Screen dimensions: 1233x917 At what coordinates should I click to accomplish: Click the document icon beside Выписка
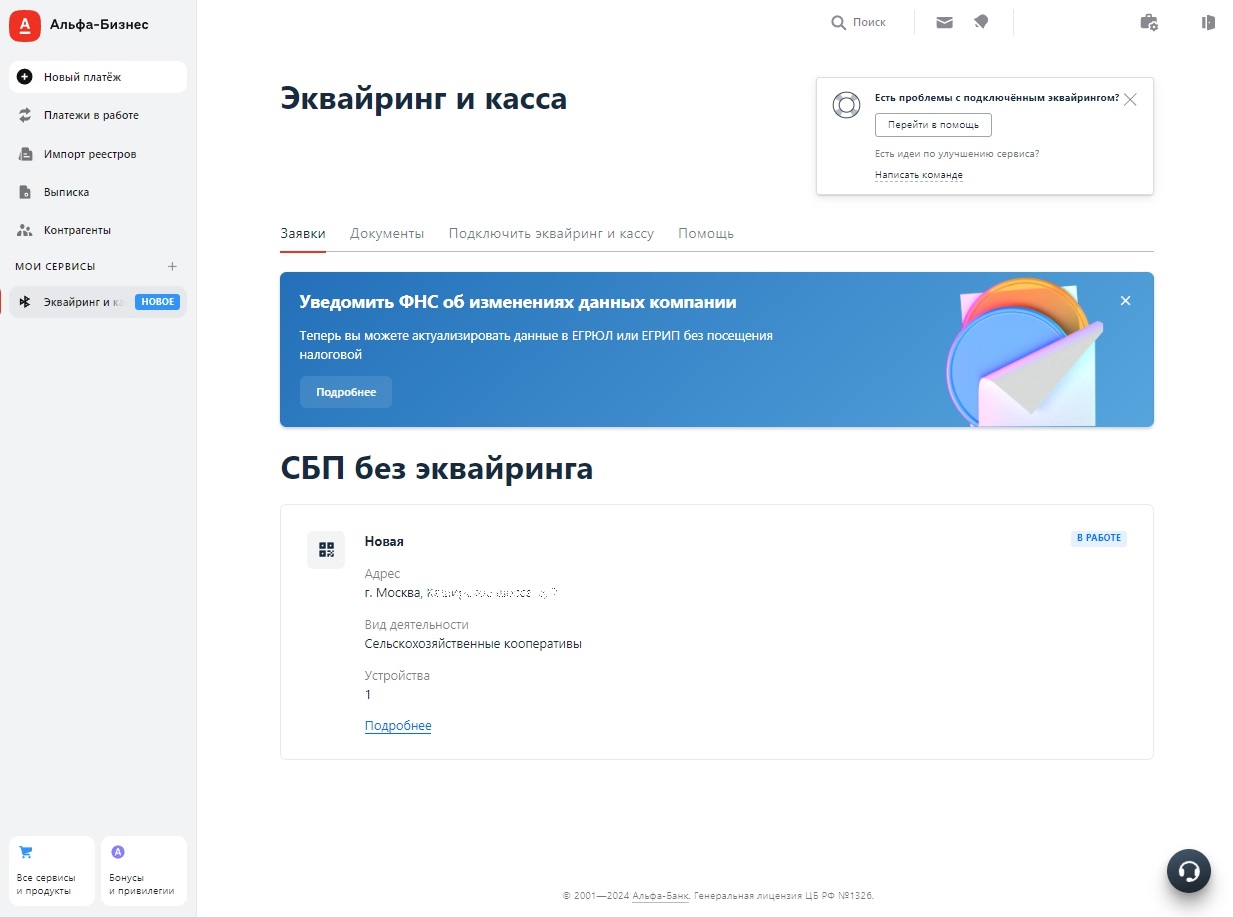pos(25,192)
